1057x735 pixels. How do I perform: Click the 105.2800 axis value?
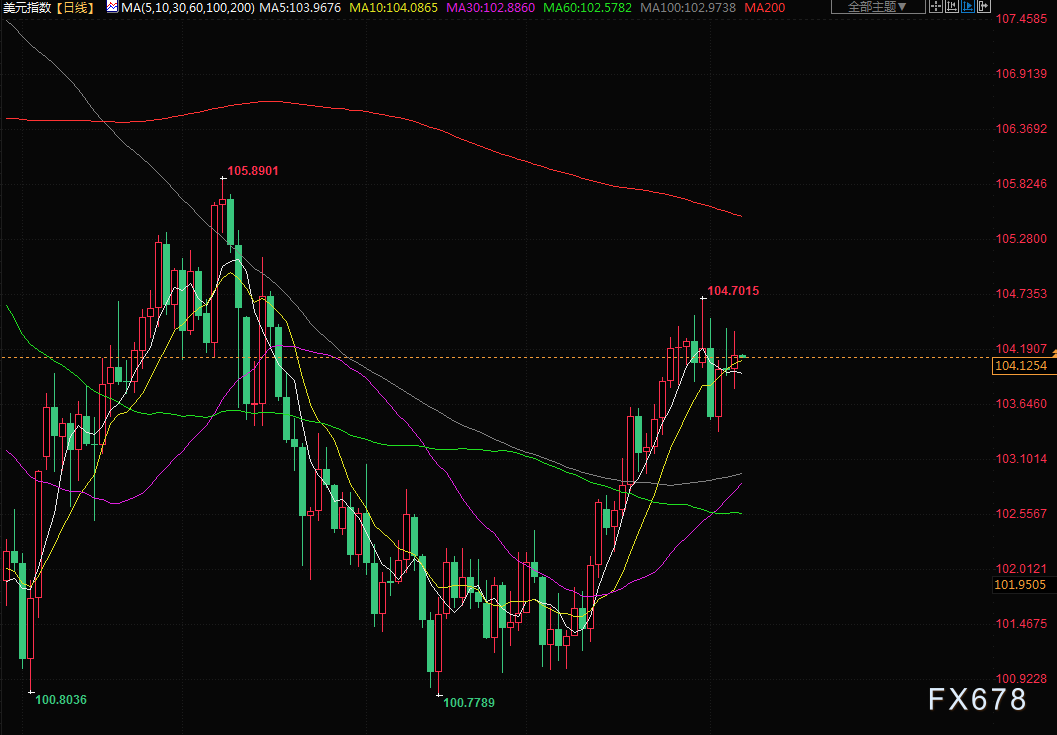tap(1021, 239)
